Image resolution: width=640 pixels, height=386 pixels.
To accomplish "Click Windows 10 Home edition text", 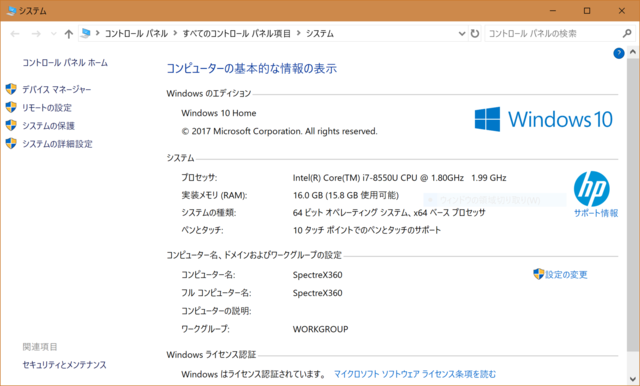I will point(219,113).
